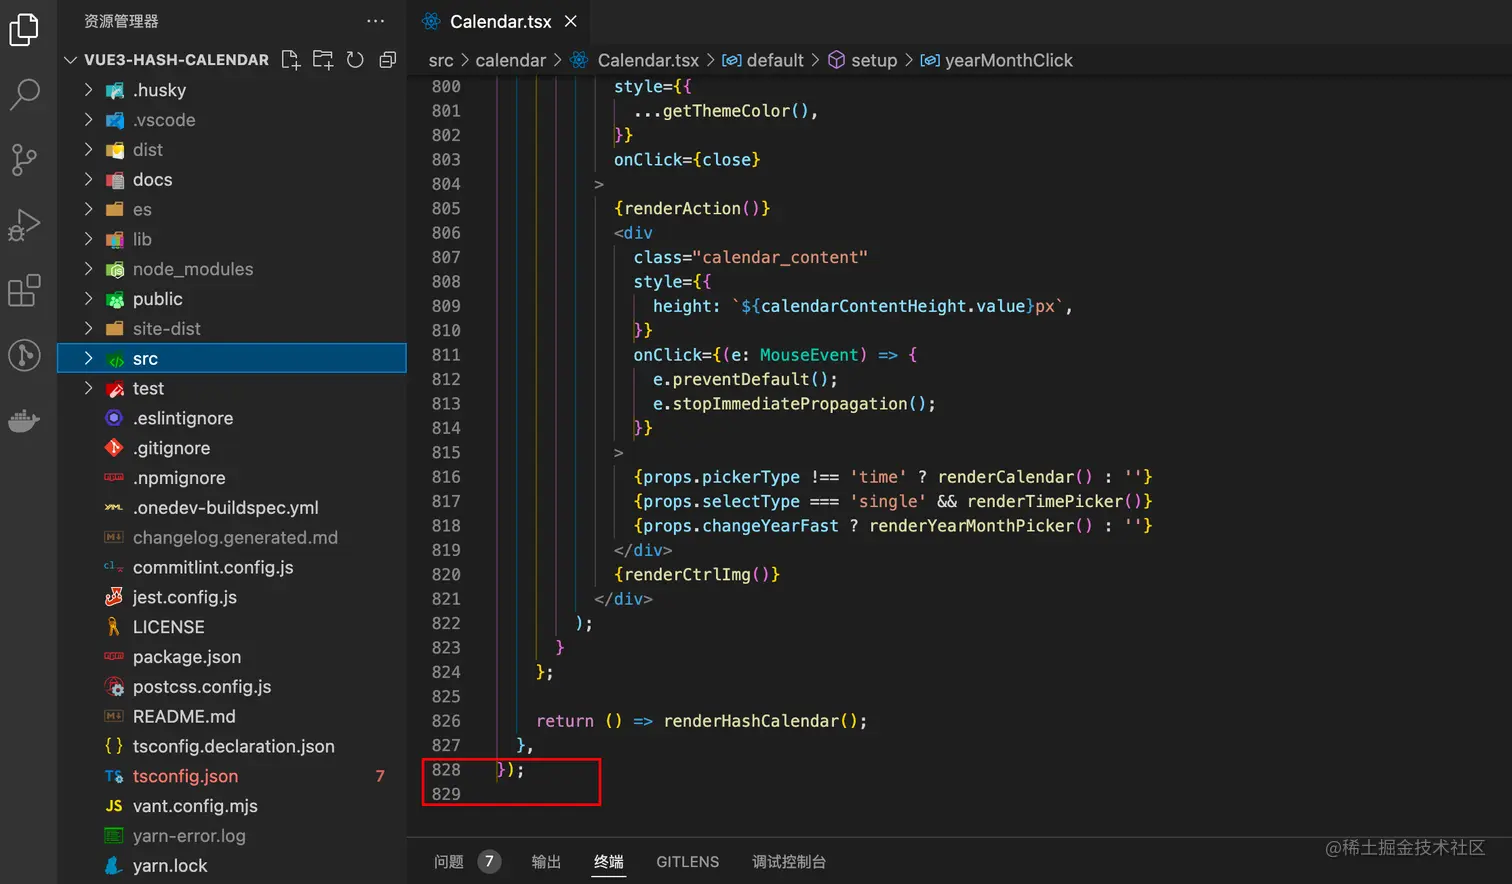Image resolution: width=1512 pixels, height=884 pixels.
Task: Open the GitLens view in activity bar
Action: coord(24,355)
